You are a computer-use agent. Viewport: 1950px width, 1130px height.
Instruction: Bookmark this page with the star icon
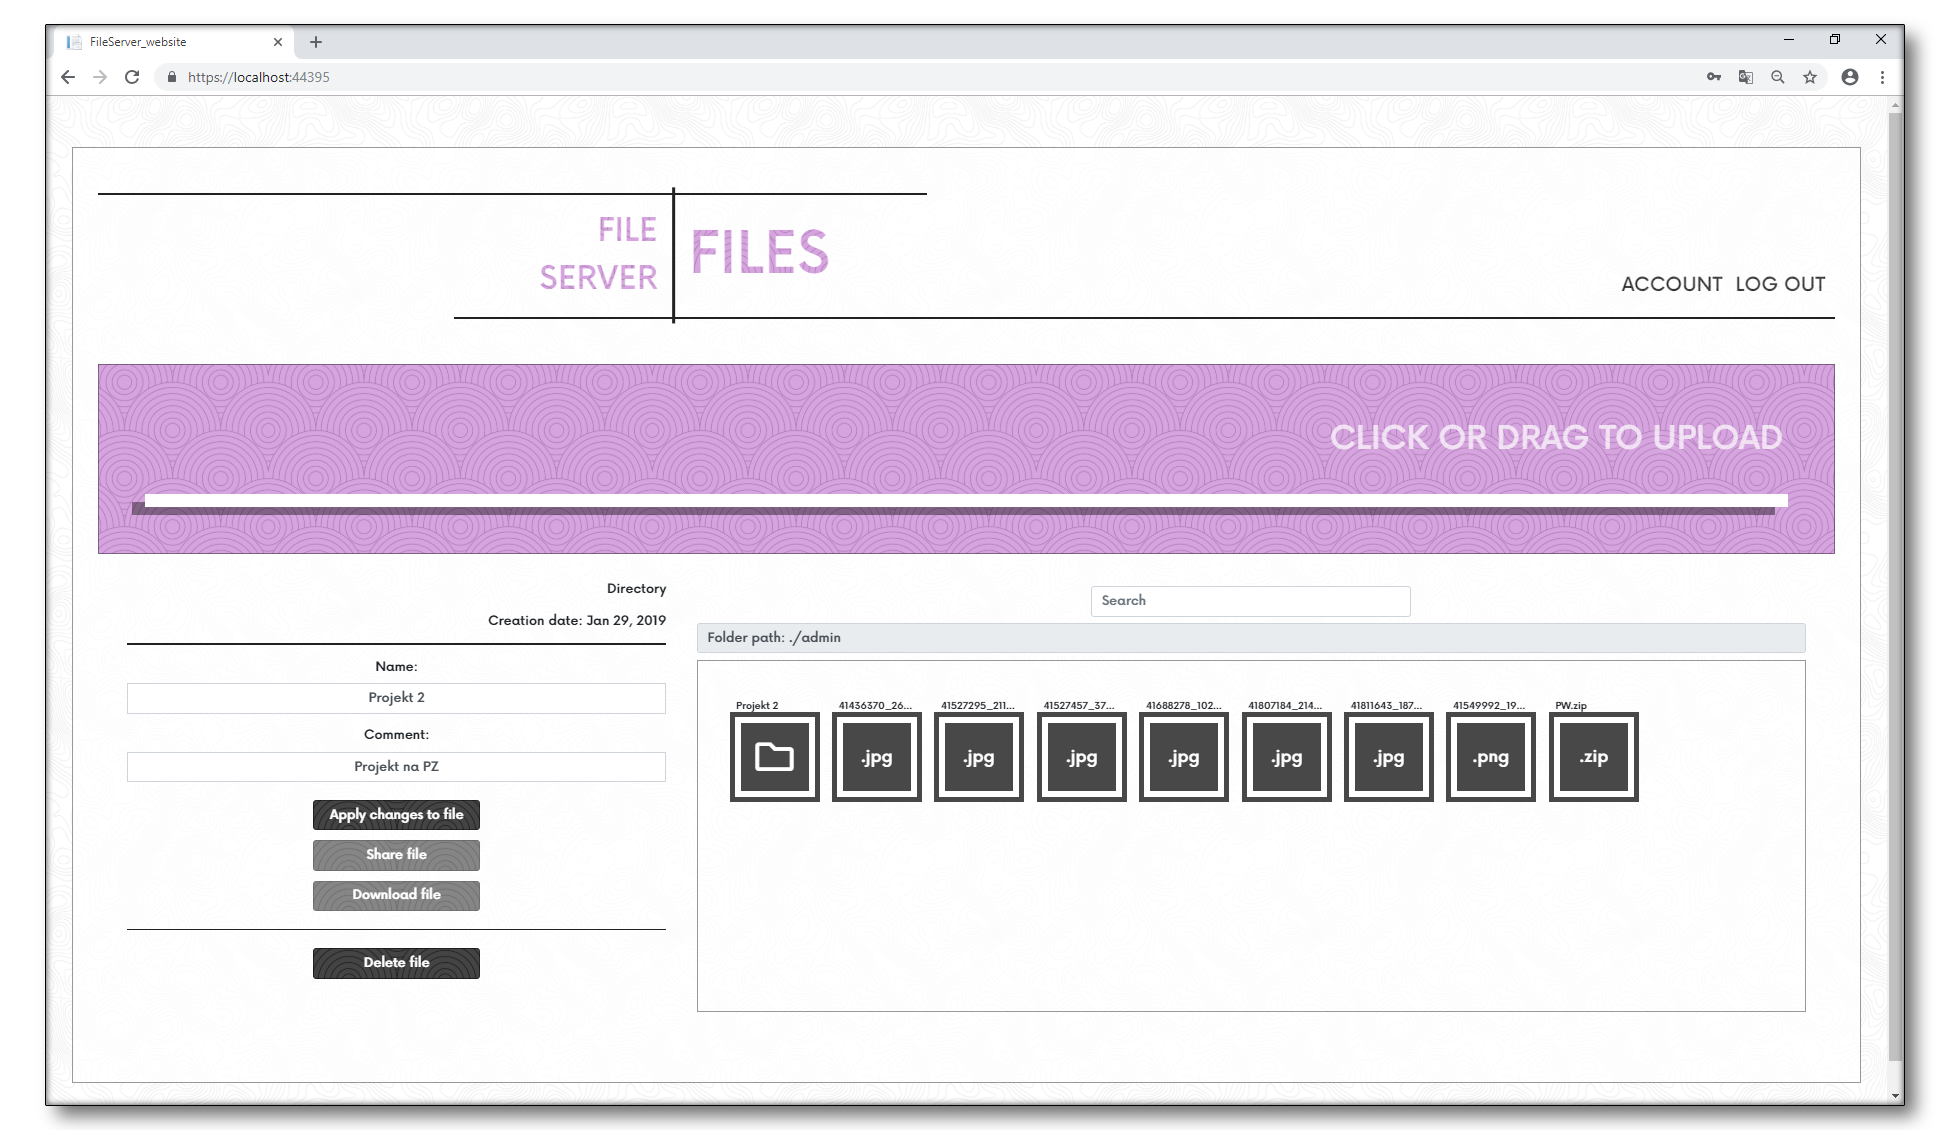coord(1810,77)
